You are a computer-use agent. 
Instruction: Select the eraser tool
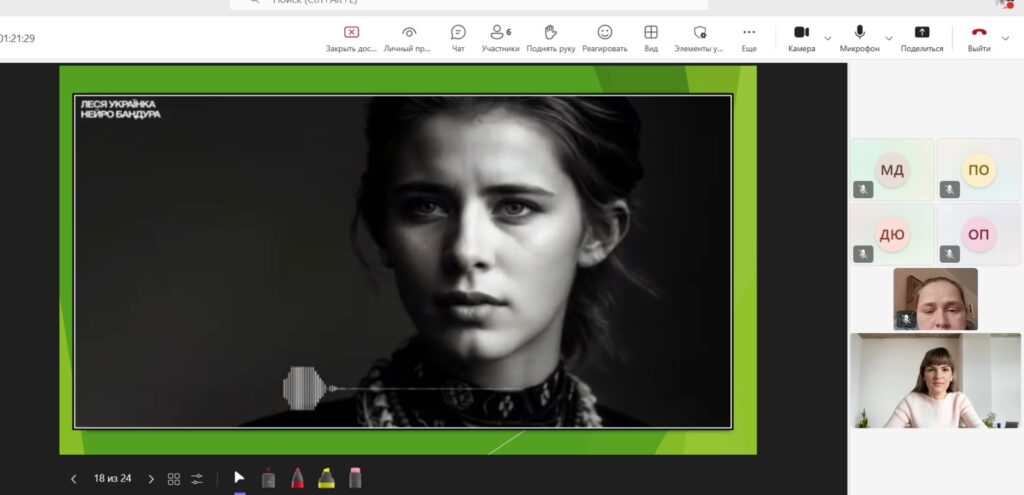(354, 478)
